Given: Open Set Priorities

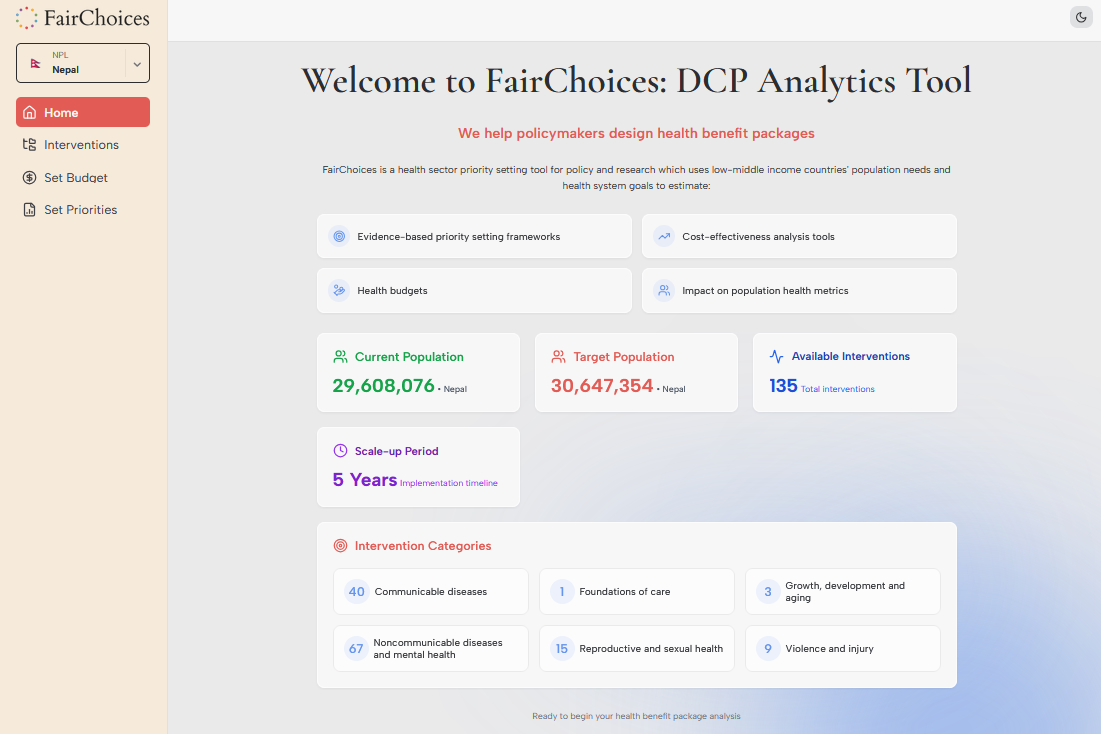Looking at the screenshot, I should [82, 209].
